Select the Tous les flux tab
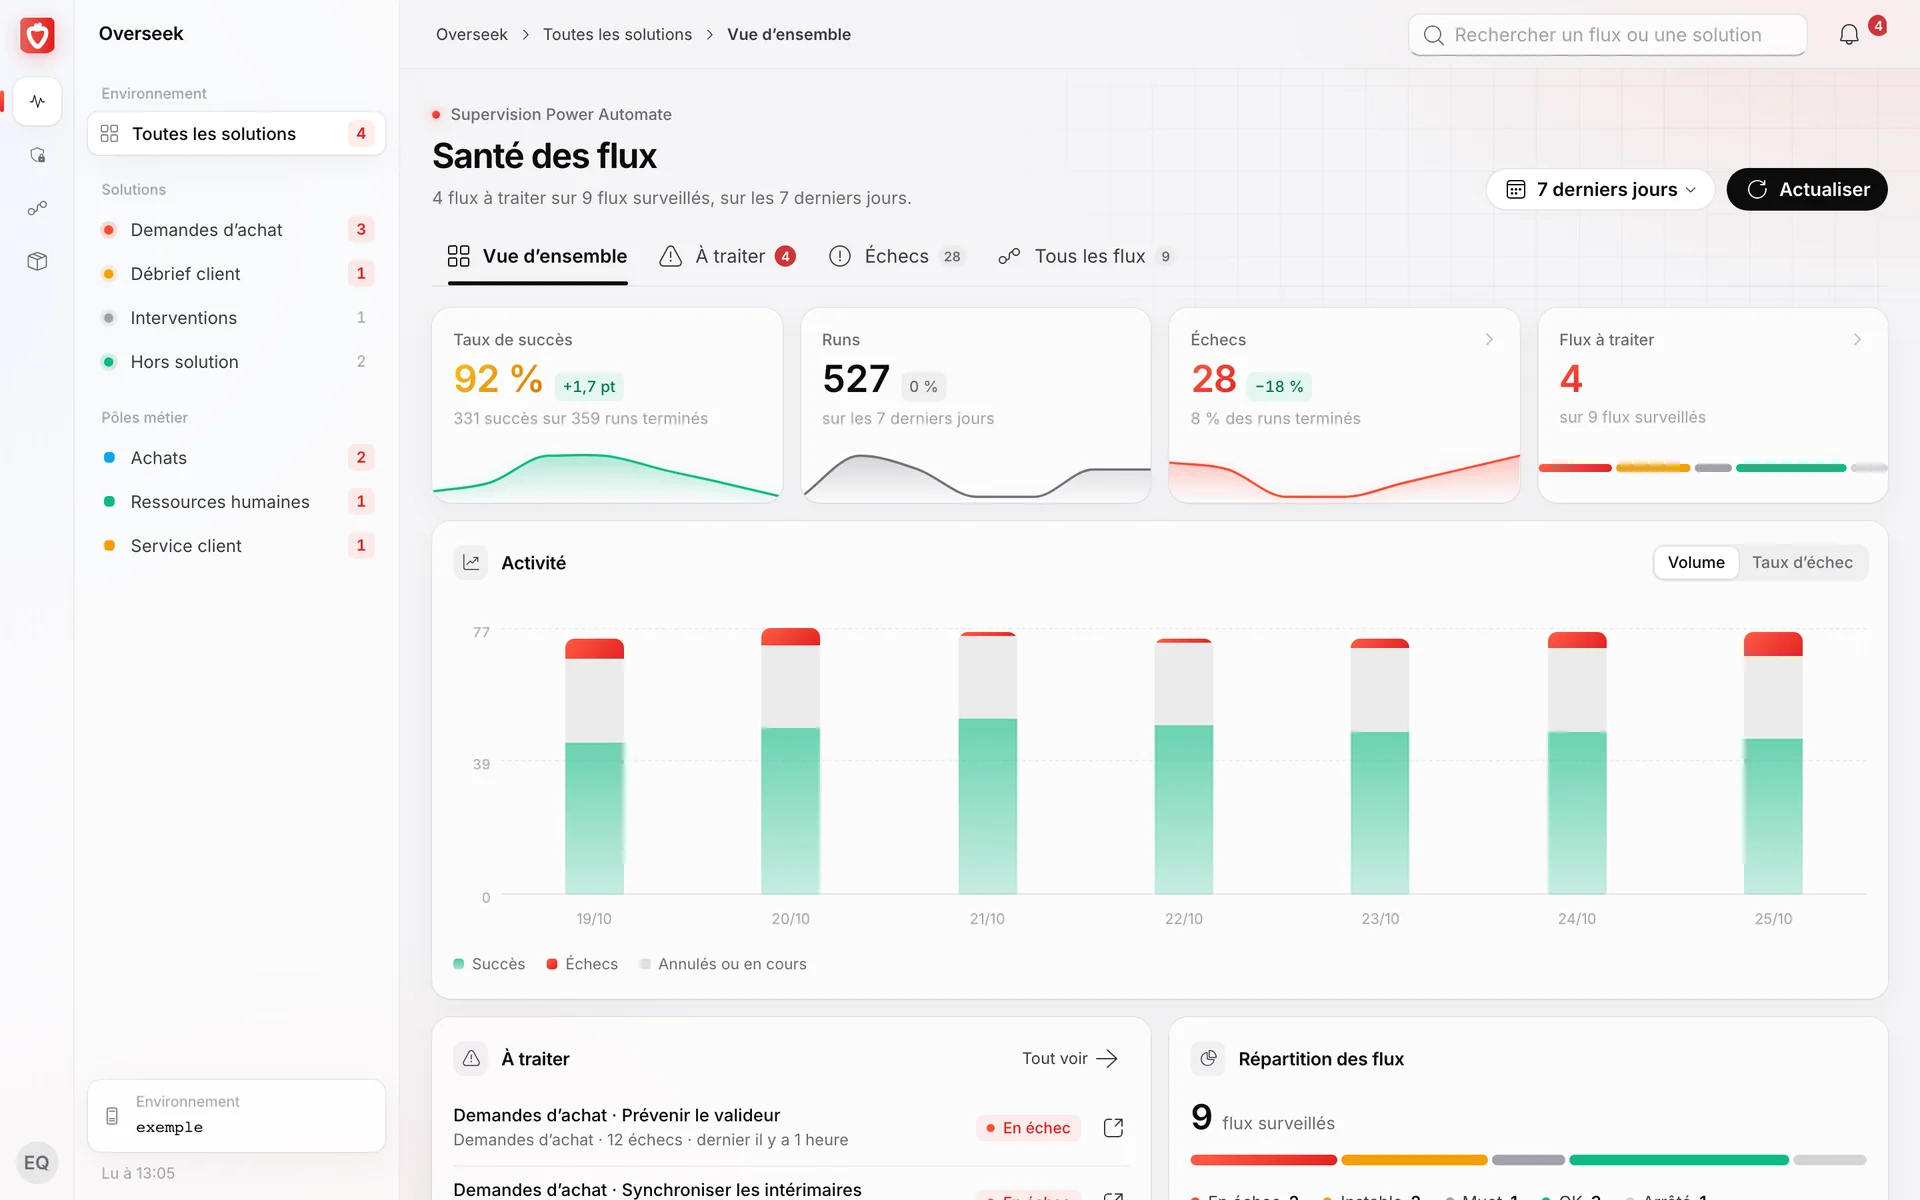The height and width of the screenshot is (1200, 1920). [x=1086, y=257]
